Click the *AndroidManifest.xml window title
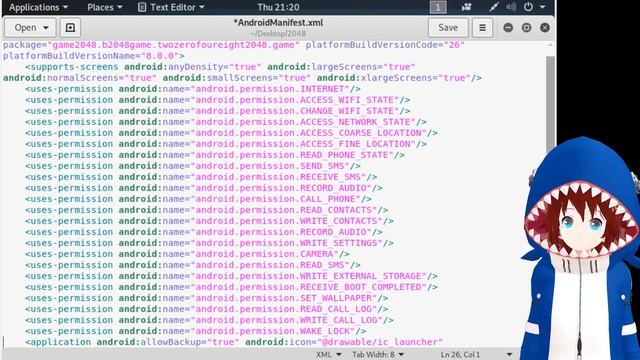This screenshot has width=640, height=360. 278,22
